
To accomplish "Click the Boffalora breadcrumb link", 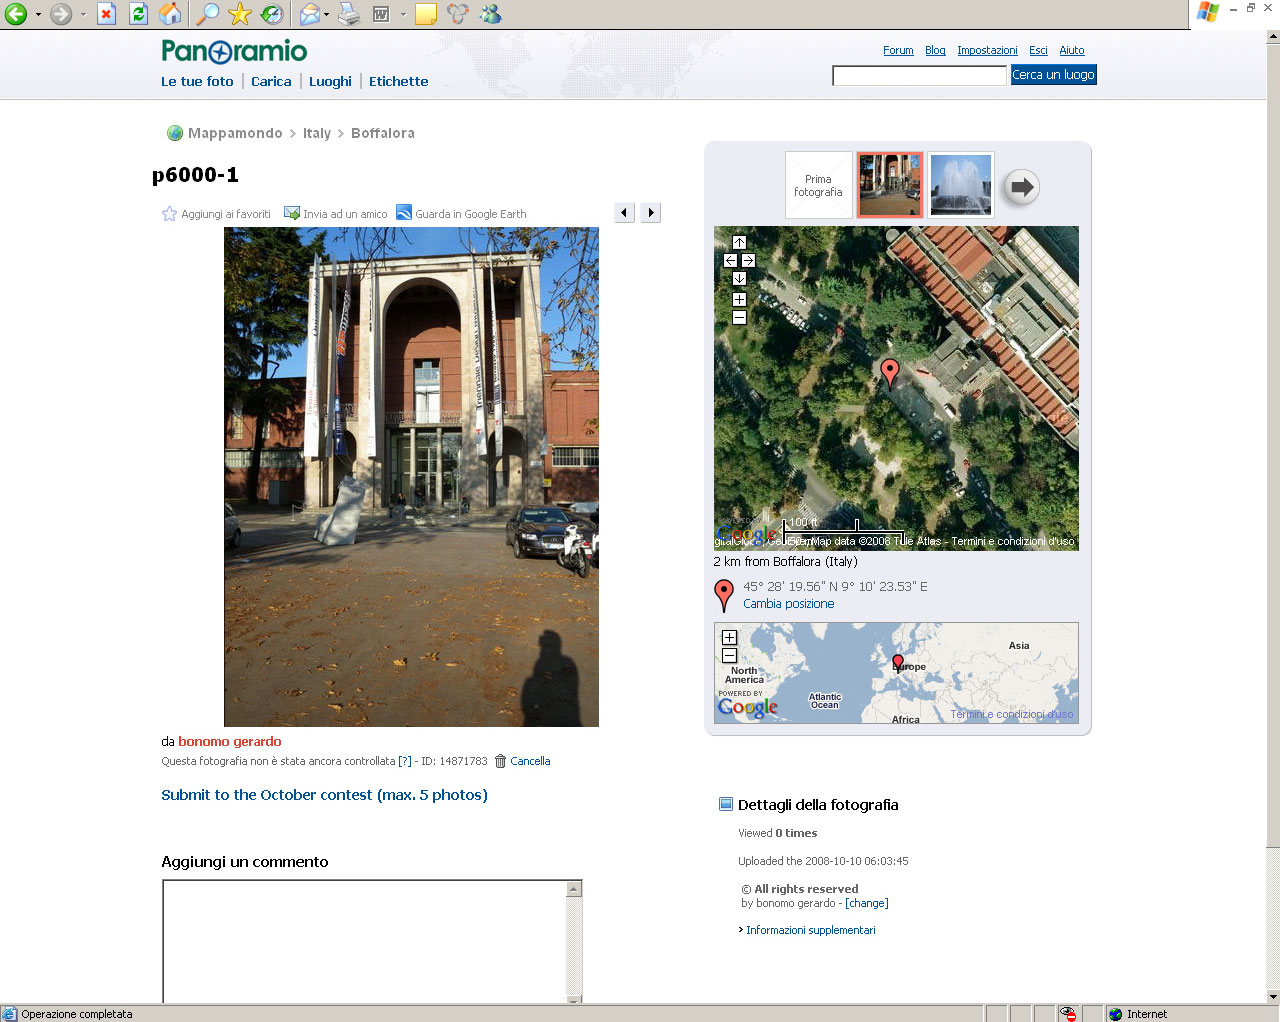I will click(383, 133).
